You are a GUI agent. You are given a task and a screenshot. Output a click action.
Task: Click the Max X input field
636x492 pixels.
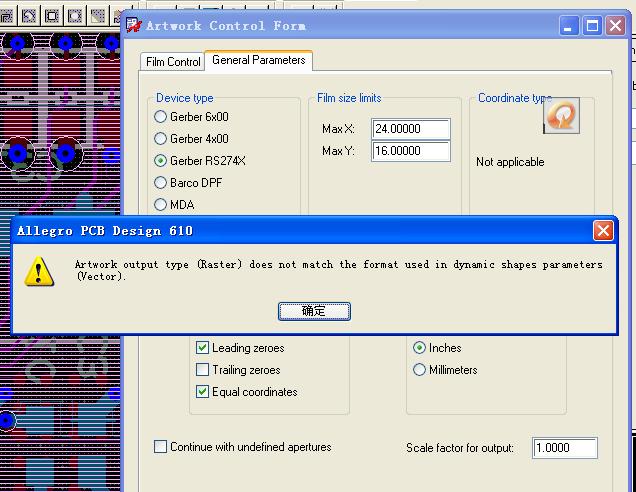tap(410, 129)
